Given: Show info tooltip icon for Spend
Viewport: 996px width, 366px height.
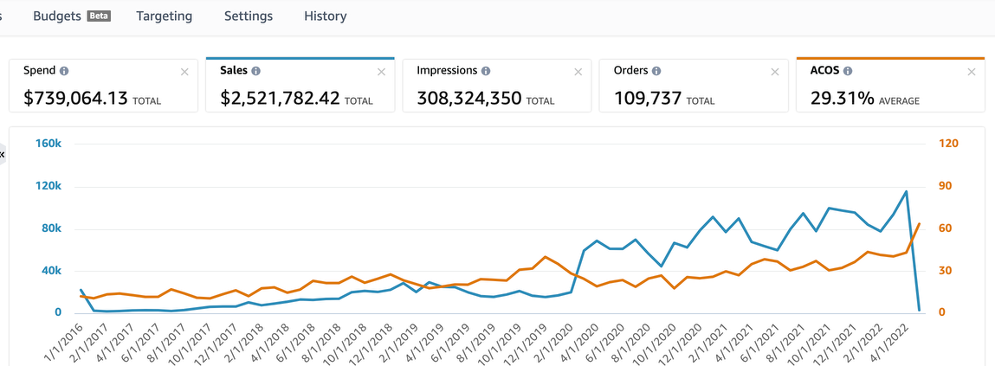Looking at the screenshot, I should point(64,71).
